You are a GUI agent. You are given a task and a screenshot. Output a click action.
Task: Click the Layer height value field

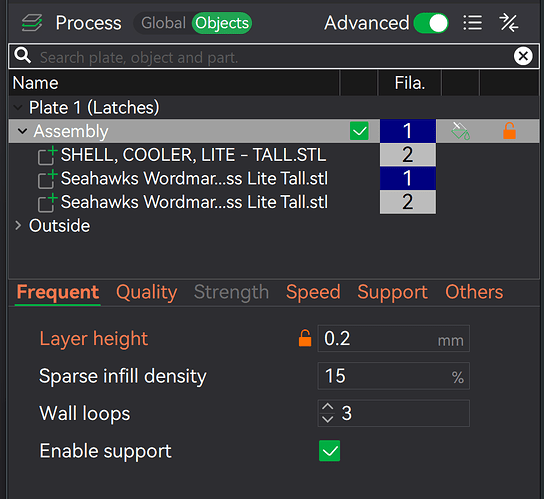pyautogui.click(x=393, y=339)
